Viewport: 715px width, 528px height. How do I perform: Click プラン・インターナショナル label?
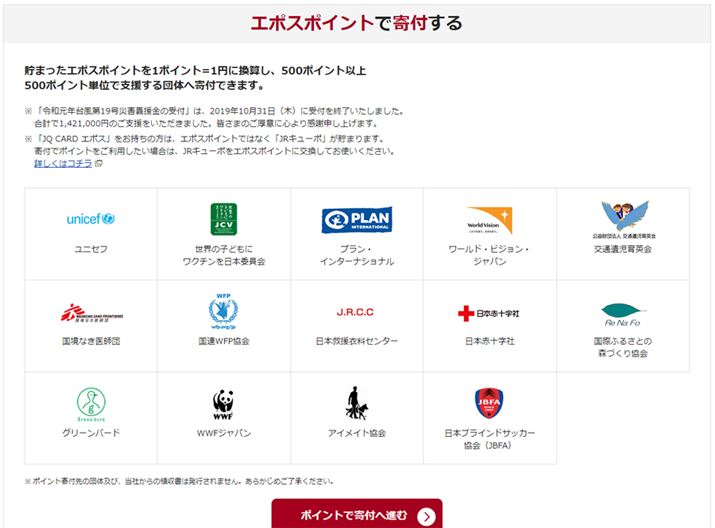click(x=357, y=255)
